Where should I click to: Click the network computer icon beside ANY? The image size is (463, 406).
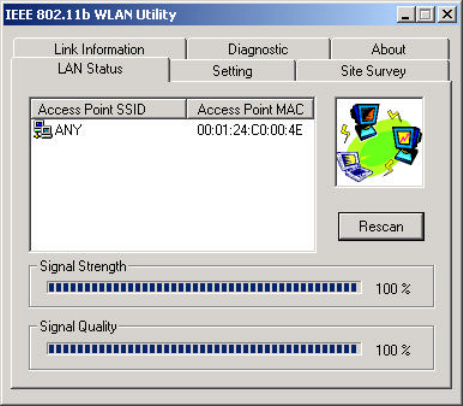(x=43, y=130)
